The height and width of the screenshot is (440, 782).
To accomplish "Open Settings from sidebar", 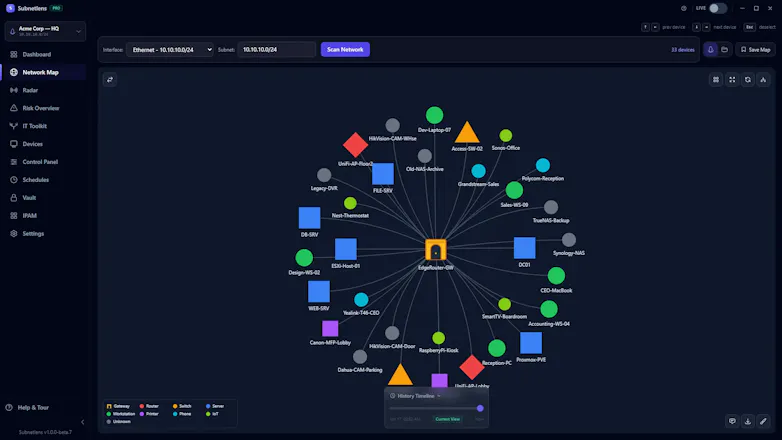I will coord(33,234).
